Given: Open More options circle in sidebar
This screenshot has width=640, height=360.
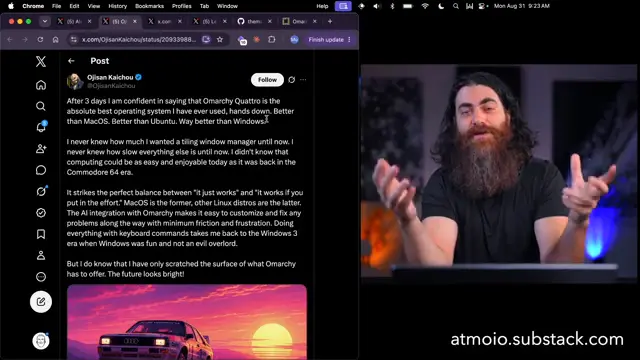Looking at the screenshot, I should (41, 277).
